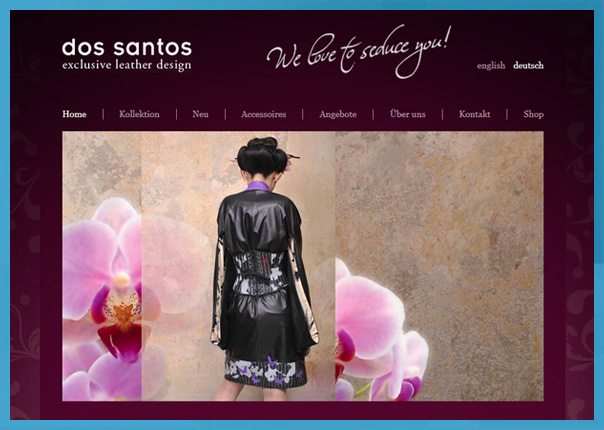Click the 'exclusive leather design' subtitle
Screen dimensions: 604x430
pos(127,65)
